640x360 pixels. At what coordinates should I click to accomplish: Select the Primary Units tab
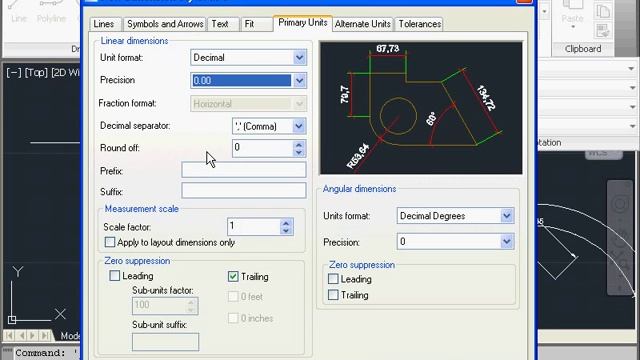(x=302, y=23)
